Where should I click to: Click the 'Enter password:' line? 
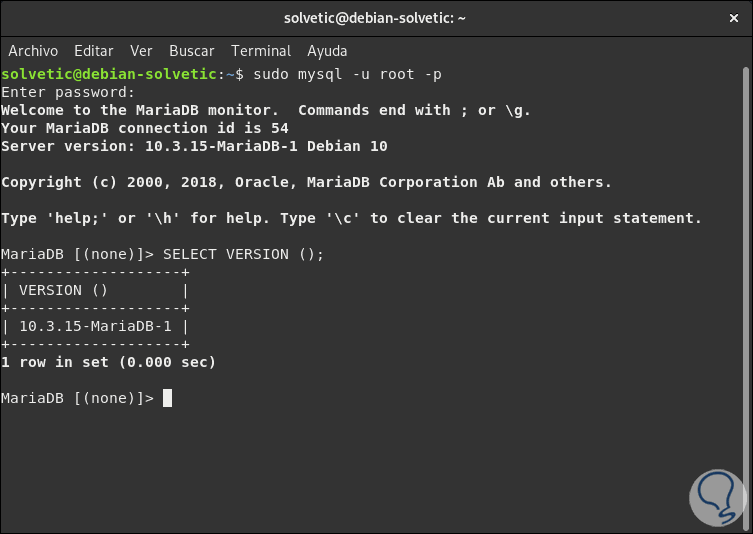[x=68, y=92]
